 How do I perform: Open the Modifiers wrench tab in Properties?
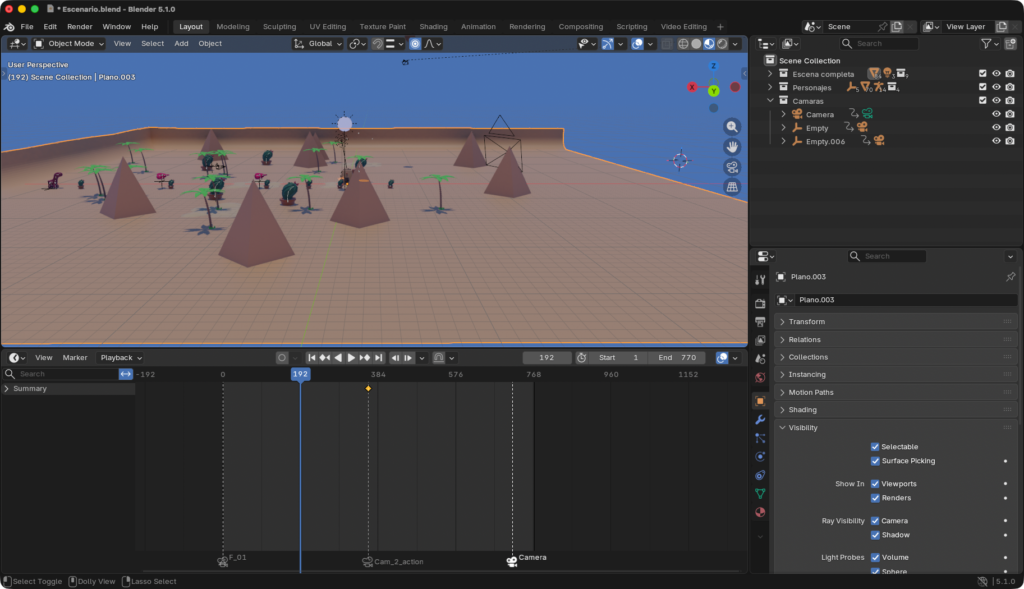pos(760,419)
